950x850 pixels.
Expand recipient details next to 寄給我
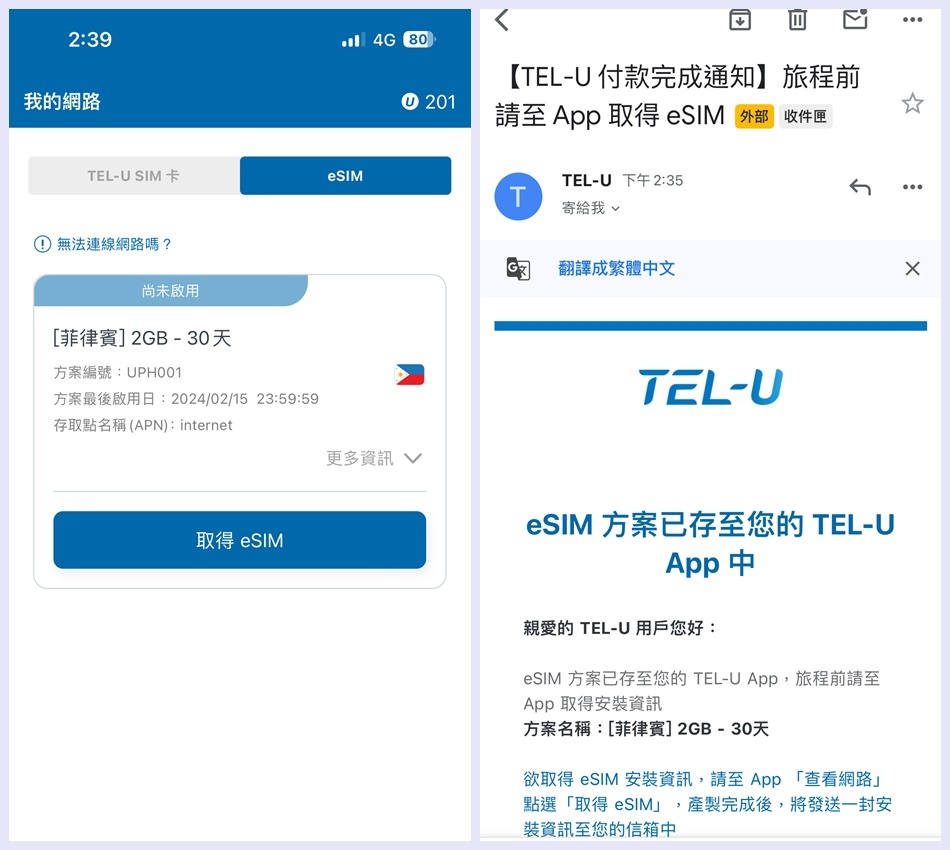[616, 208]
